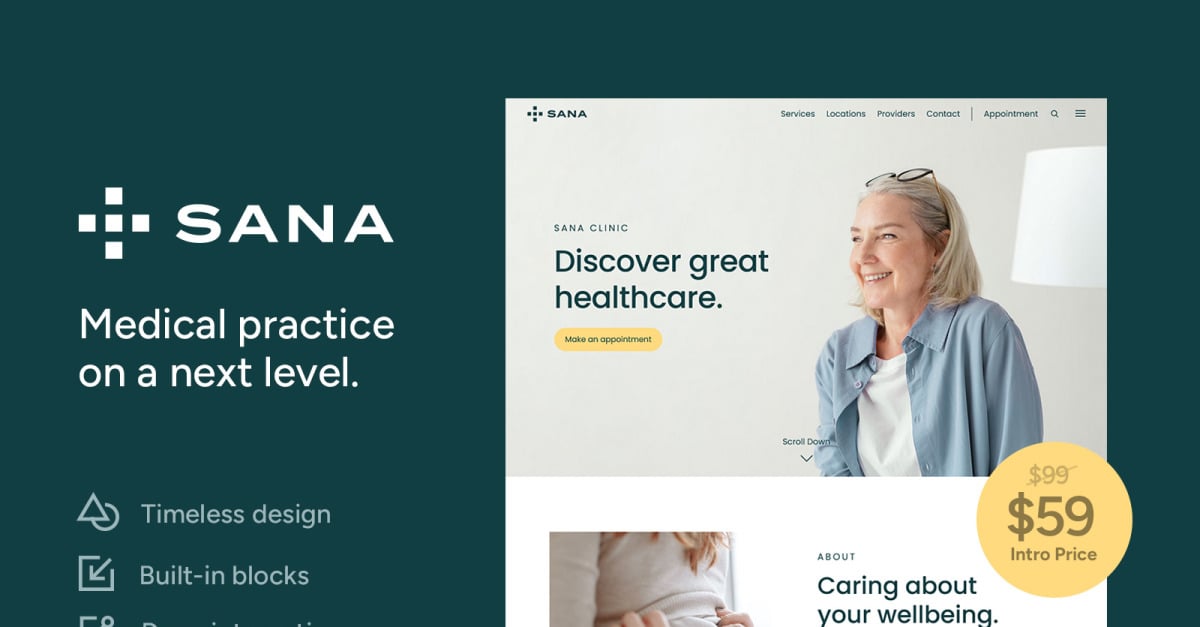The height and width of the screenshot is (627, 1200).
Task: Open the Locations menu item
Action: (846, 114)
